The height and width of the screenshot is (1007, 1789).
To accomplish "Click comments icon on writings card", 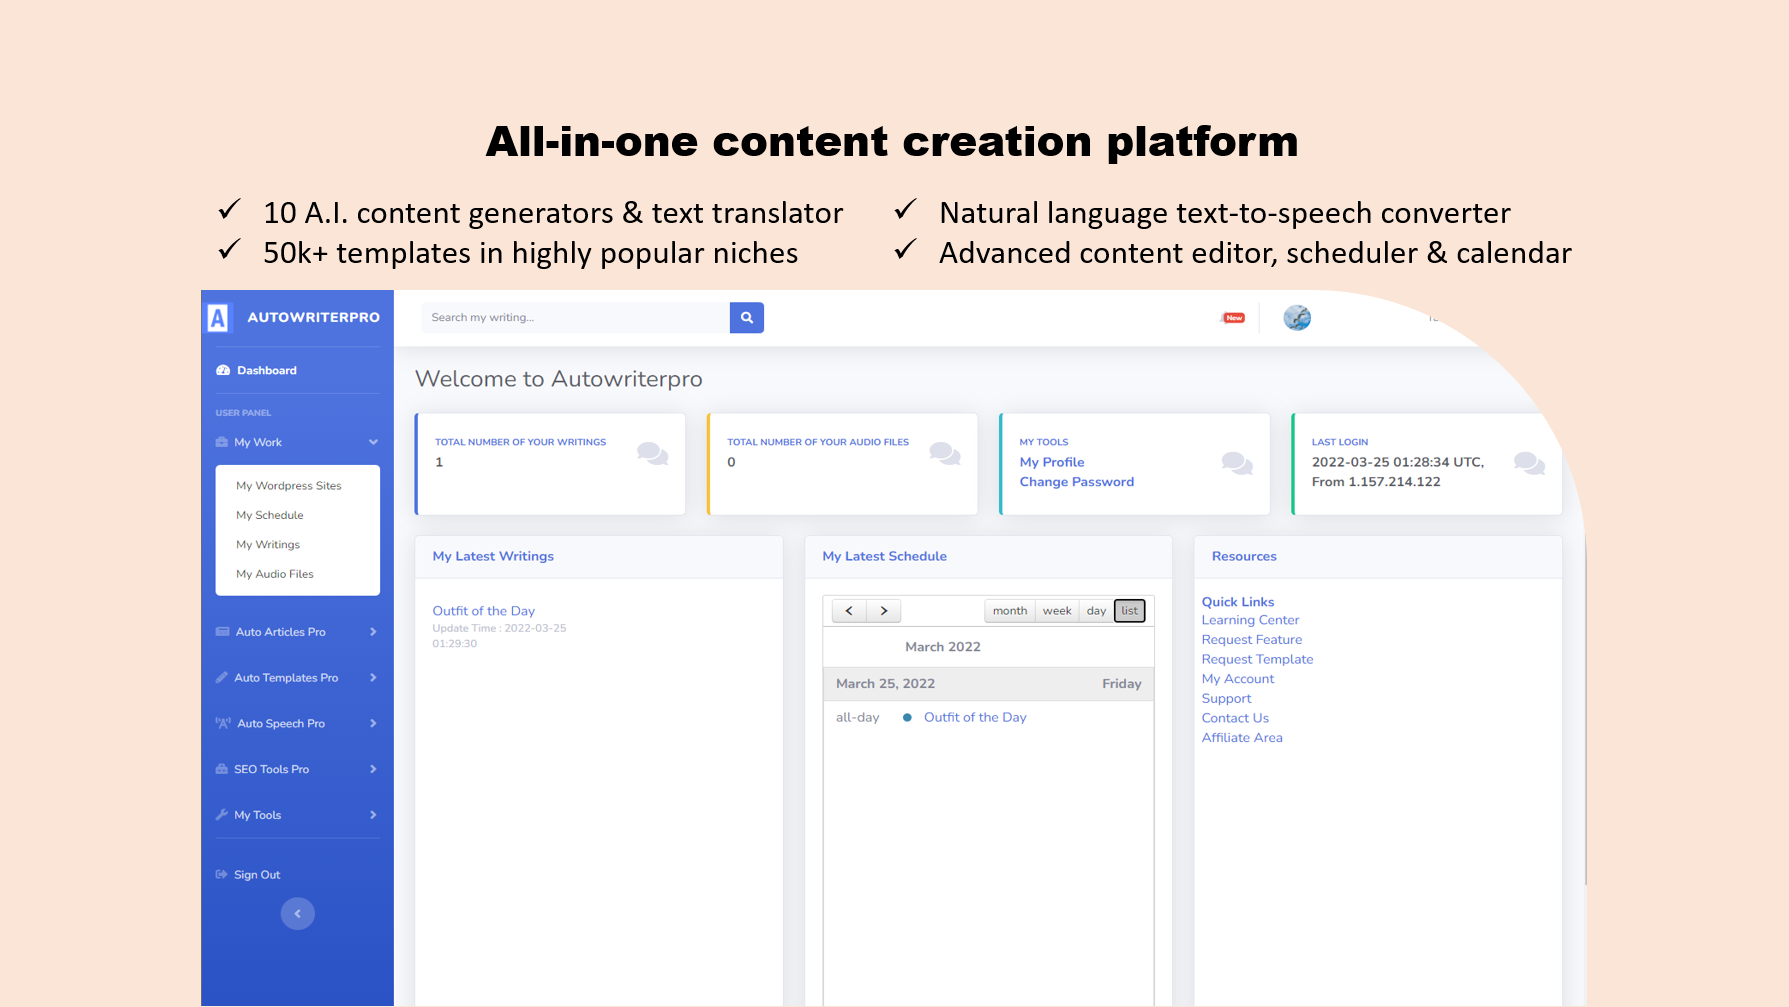I will [x=653, y=454].
